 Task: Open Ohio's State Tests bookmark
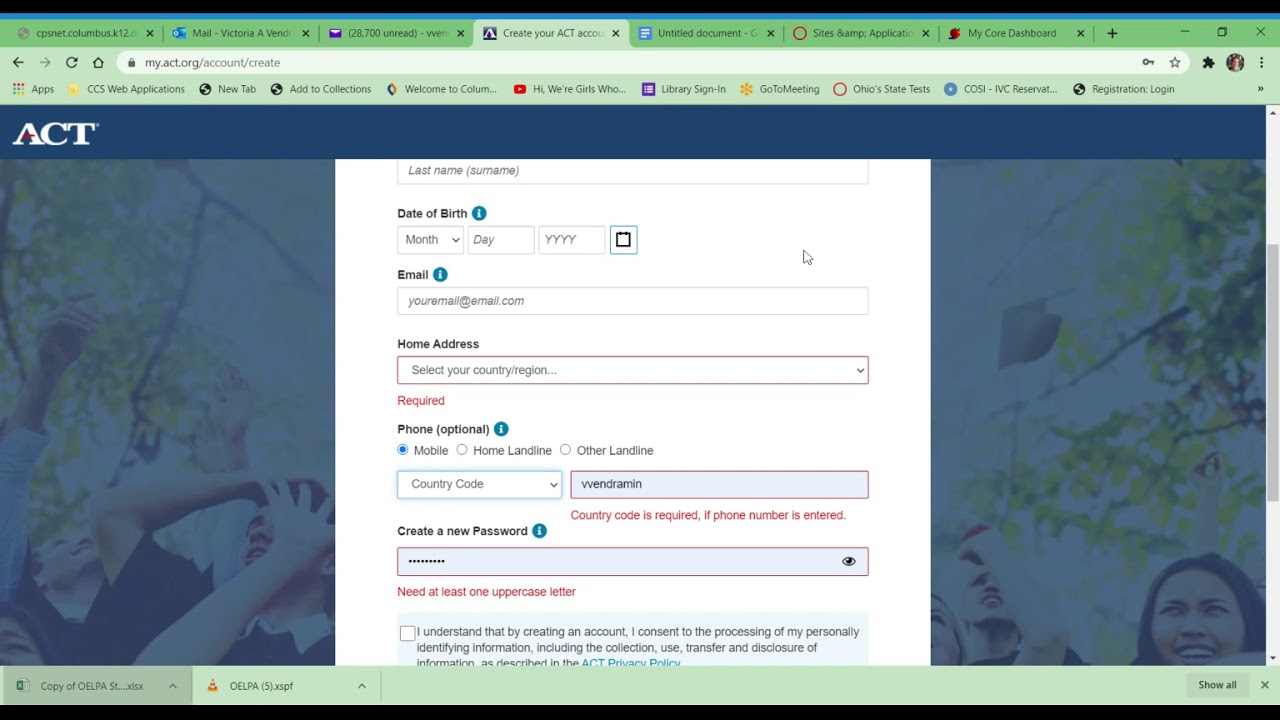(x=882, y=89)
